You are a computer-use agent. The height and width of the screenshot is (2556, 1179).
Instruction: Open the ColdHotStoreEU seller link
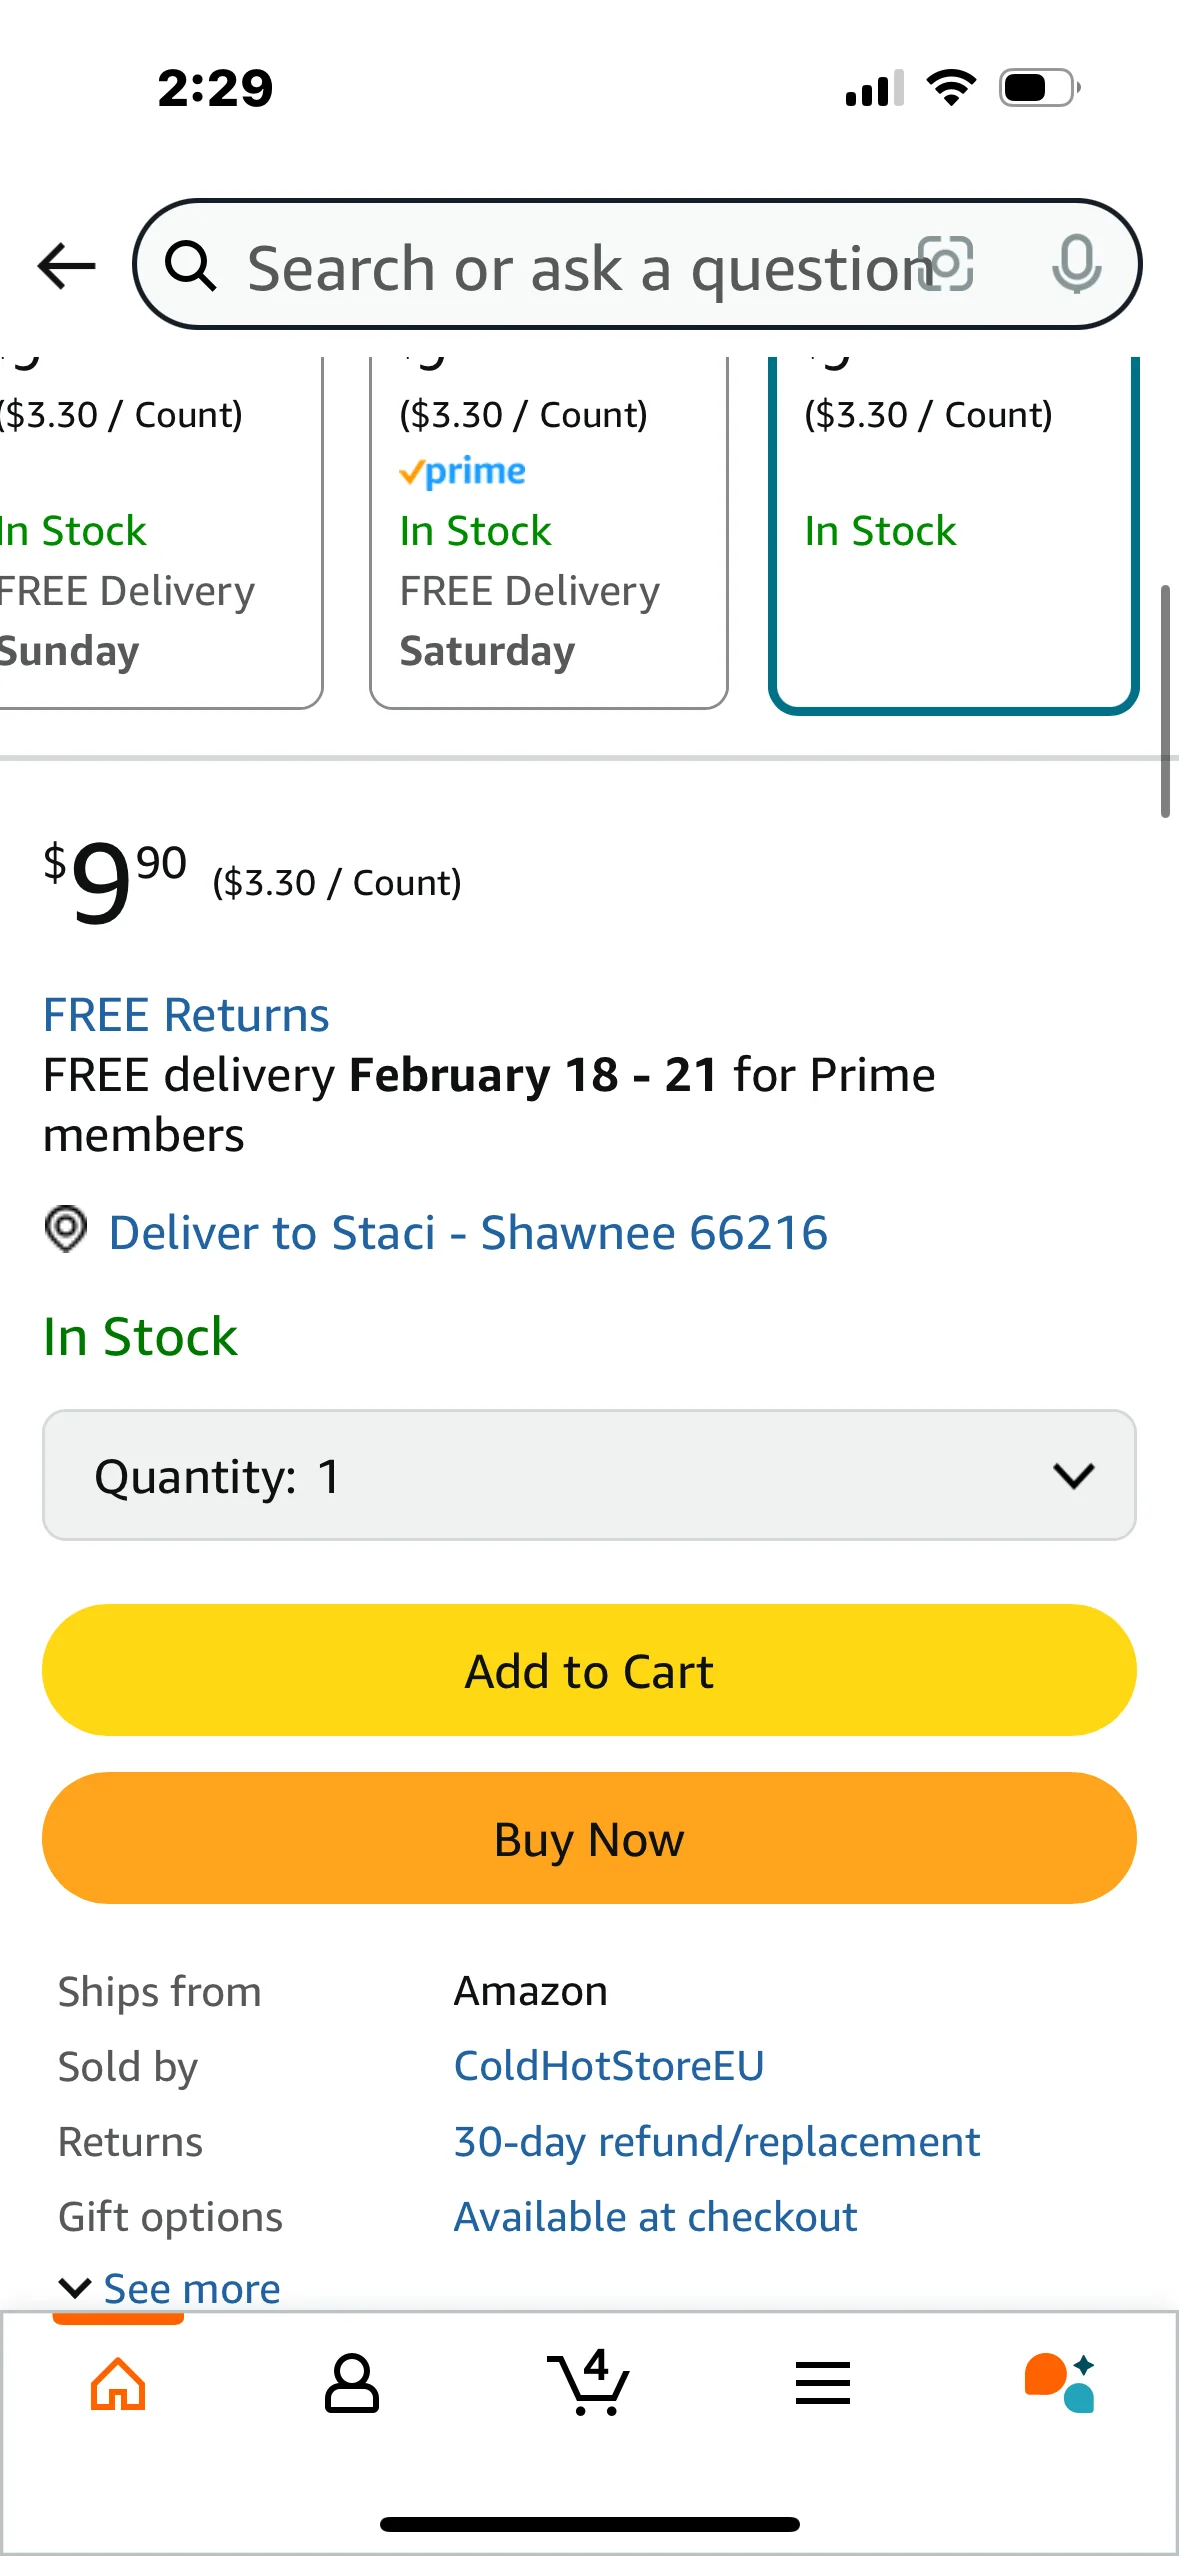[609, 2066]
